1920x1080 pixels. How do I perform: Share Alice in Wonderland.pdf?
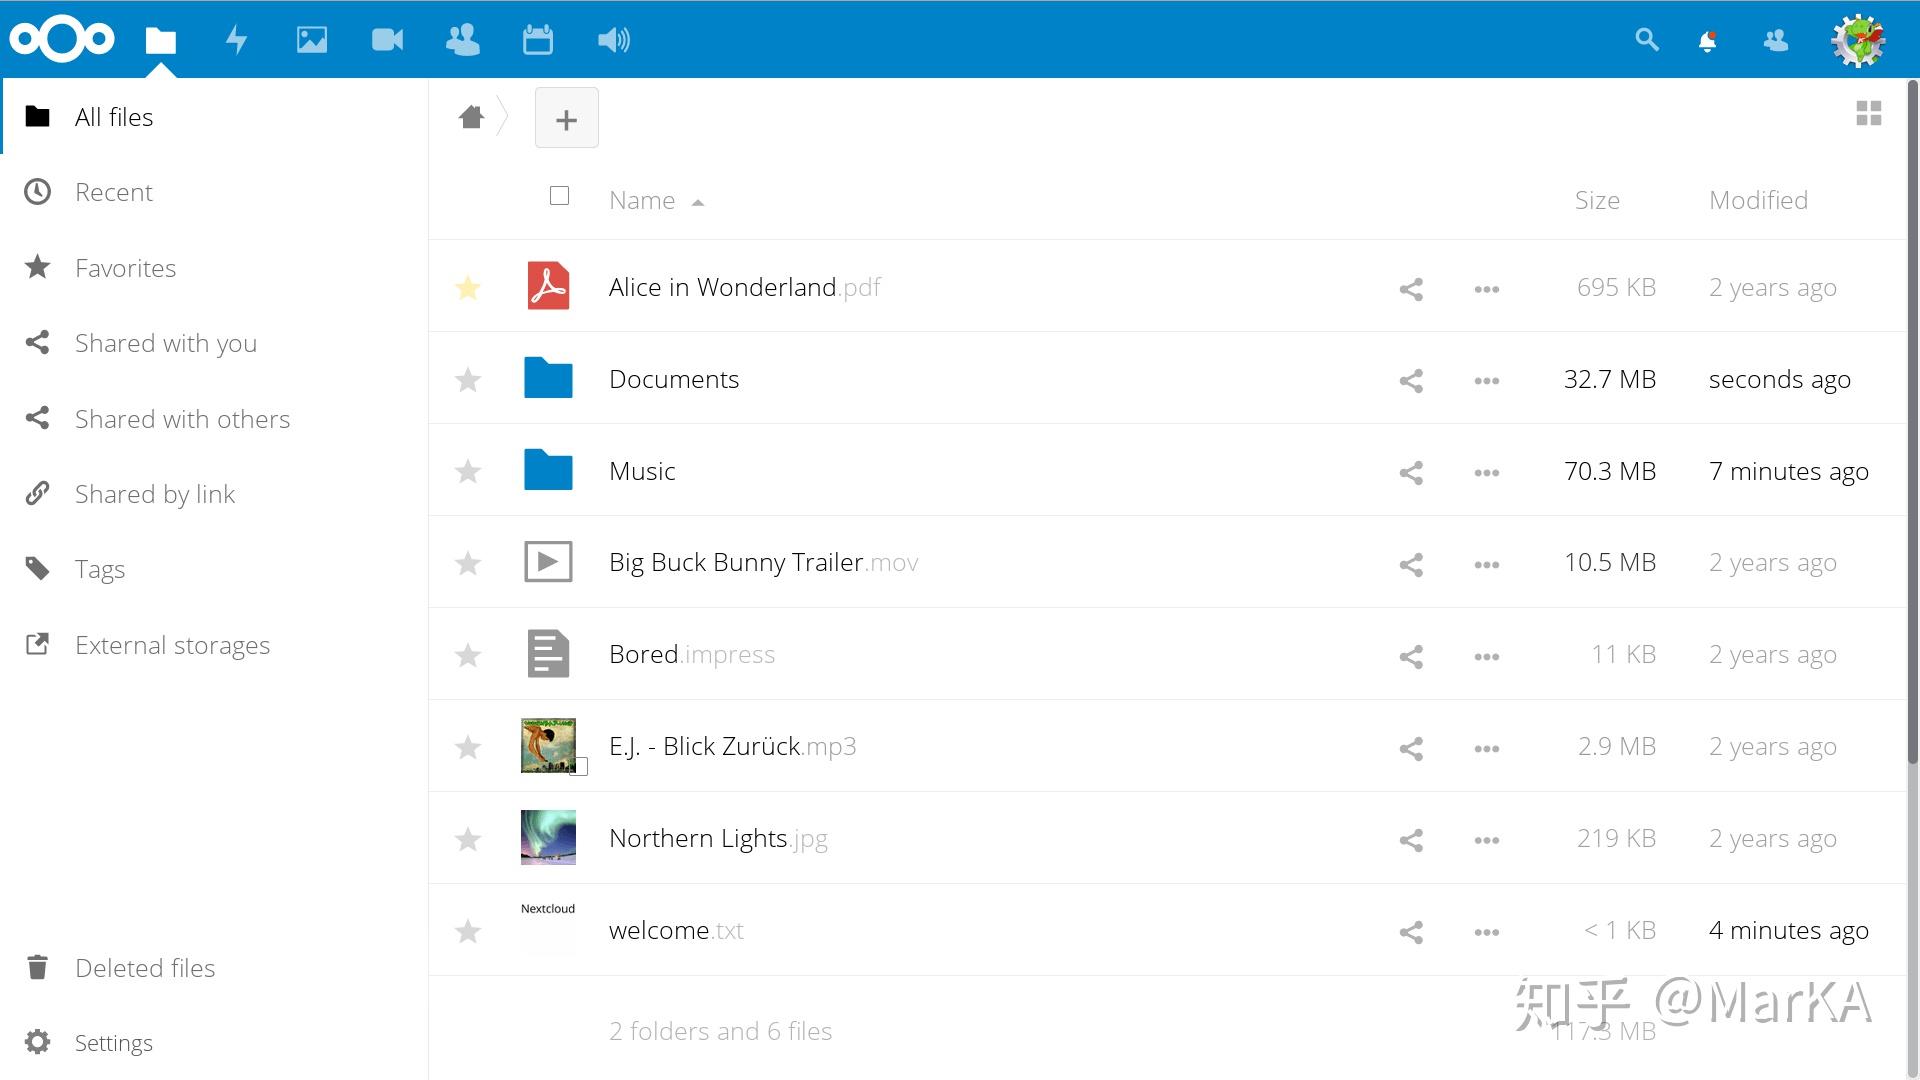pyautogui.click(x=1411, y=289)
